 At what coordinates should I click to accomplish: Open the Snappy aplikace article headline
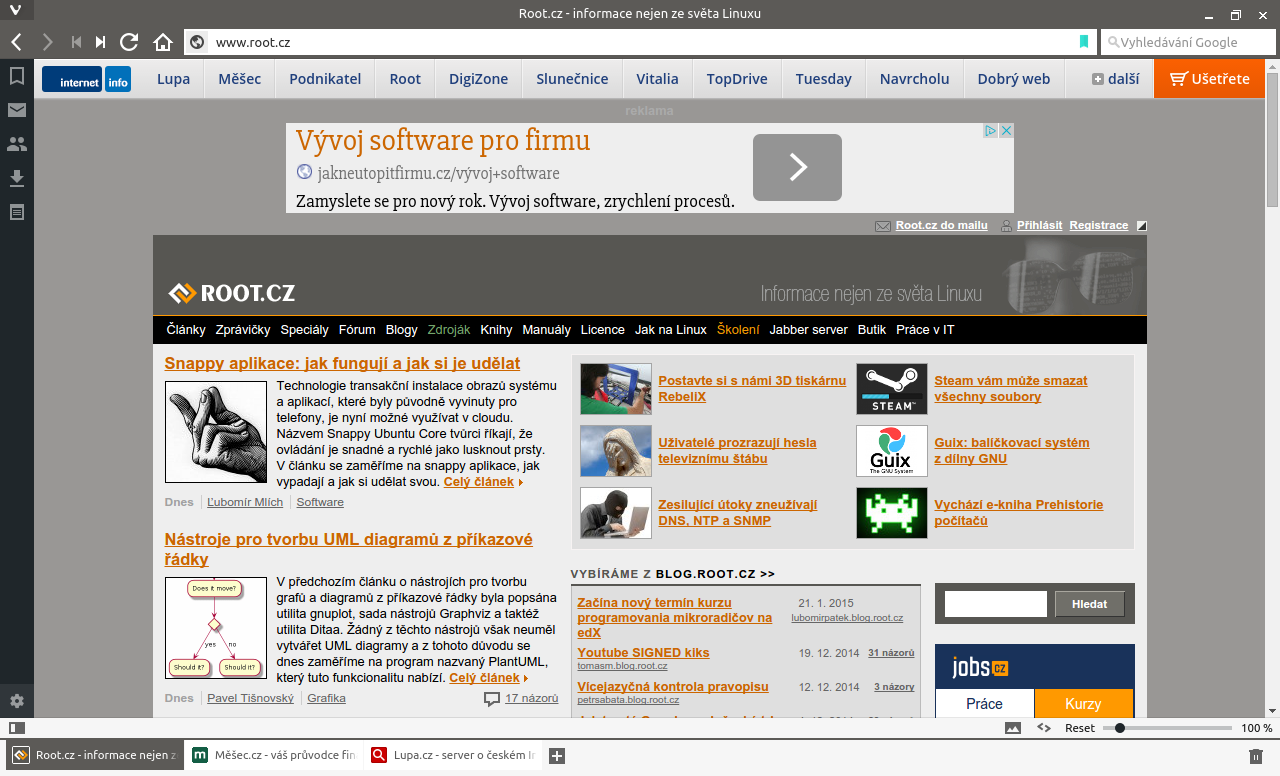[343, 363]
